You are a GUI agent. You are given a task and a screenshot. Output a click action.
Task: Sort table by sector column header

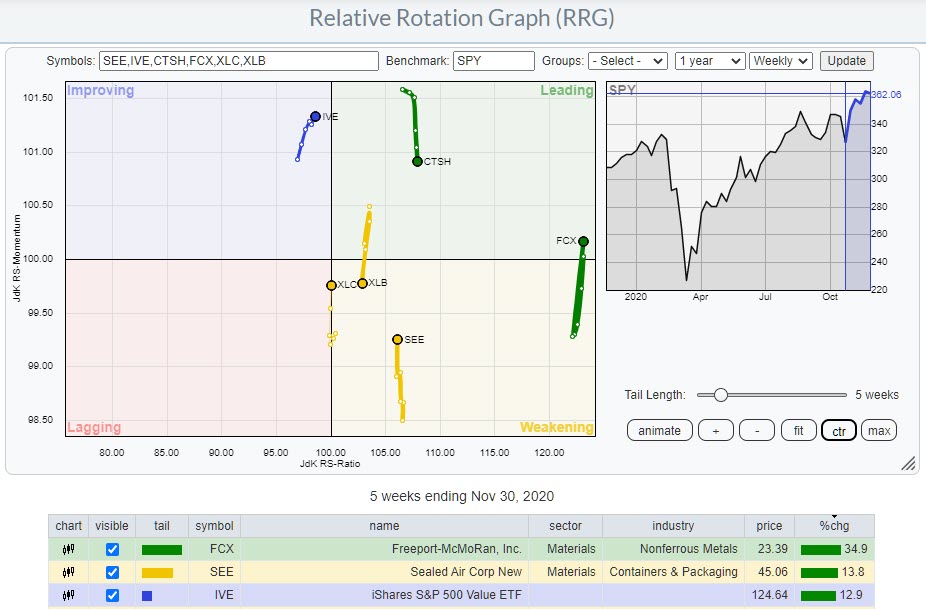coord(573,526)
